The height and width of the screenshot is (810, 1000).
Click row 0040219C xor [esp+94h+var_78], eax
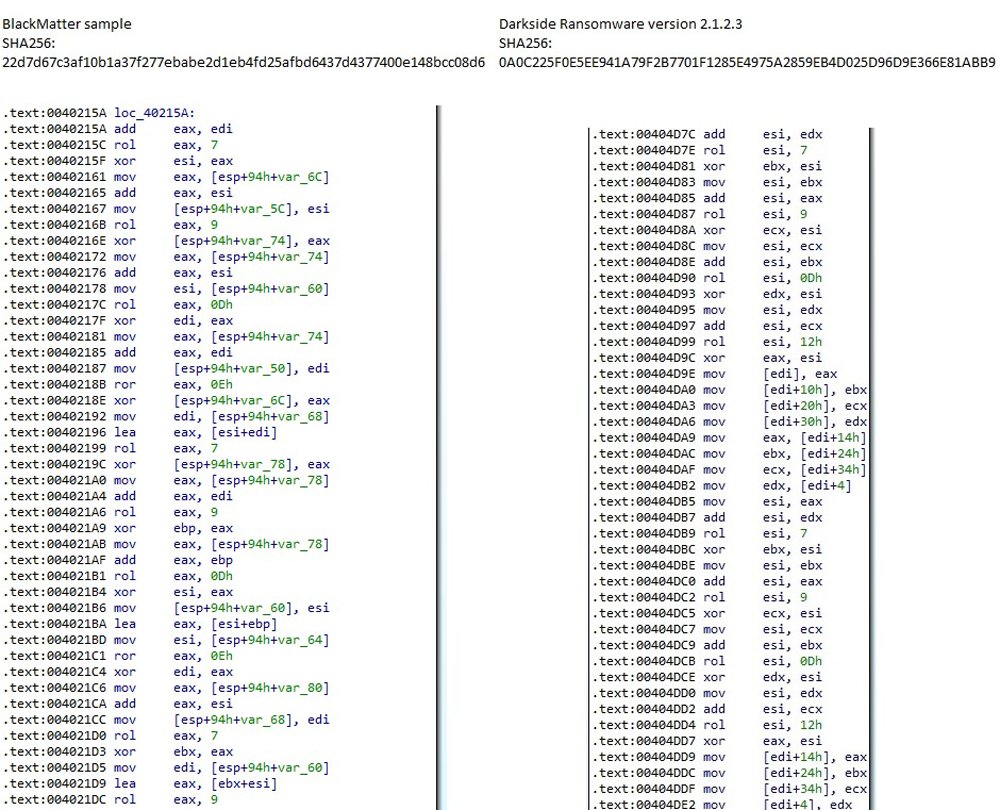pos(166,464)
